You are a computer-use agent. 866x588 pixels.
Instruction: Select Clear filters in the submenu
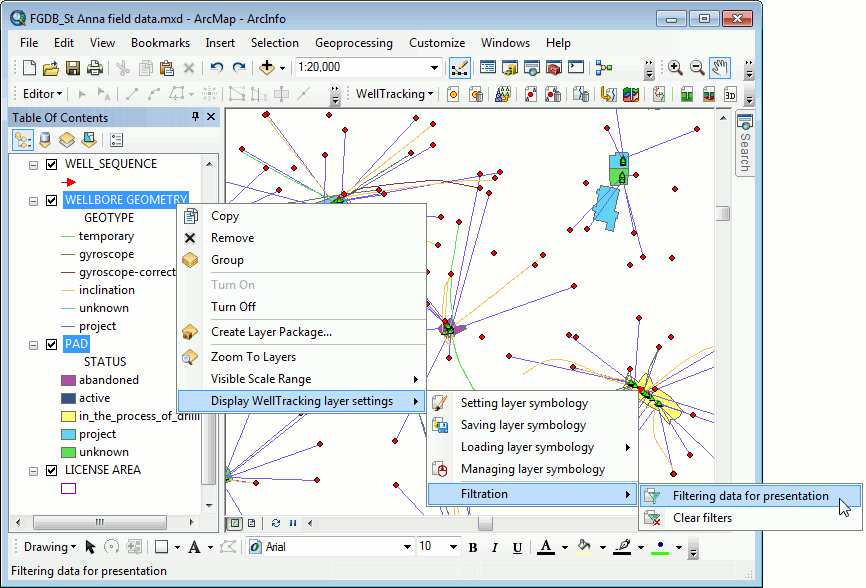tap(751, 518)
